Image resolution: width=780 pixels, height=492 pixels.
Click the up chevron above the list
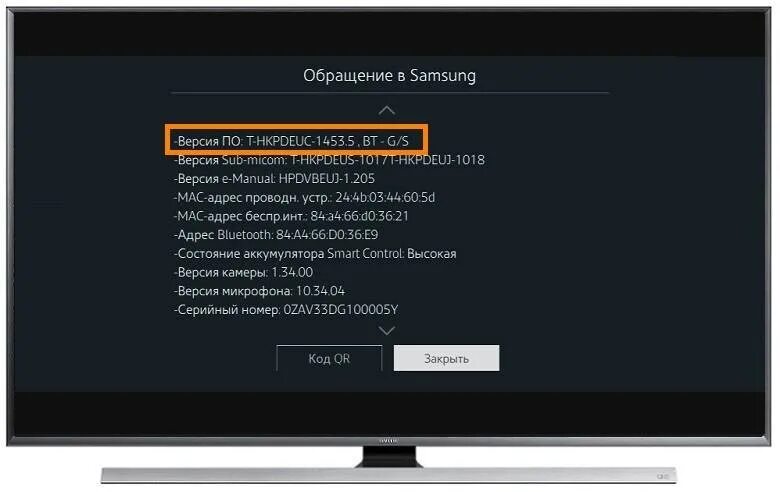point(387,110)
